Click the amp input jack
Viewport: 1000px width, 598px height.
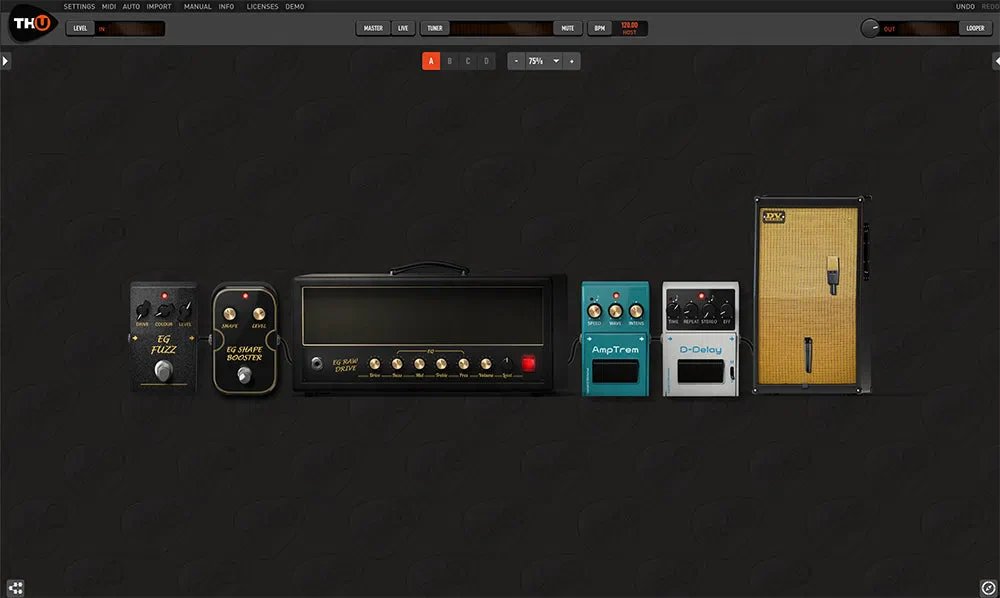(316, 363)
